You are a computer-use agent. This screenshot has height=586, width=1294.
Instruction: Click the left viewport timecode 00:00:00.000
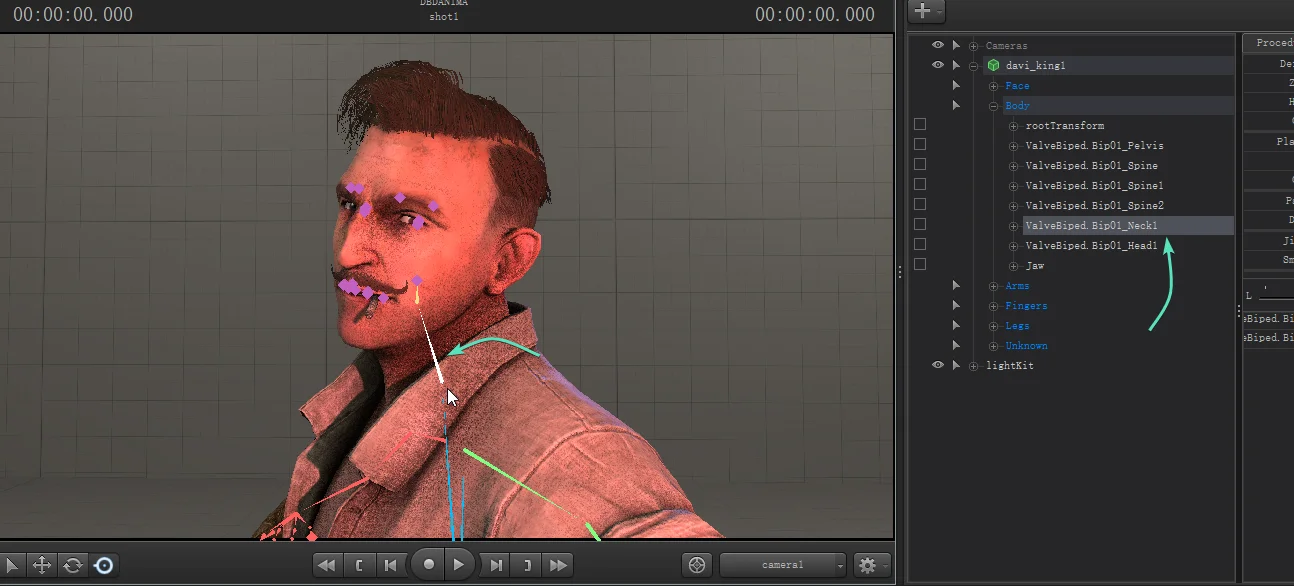[73, 14]
